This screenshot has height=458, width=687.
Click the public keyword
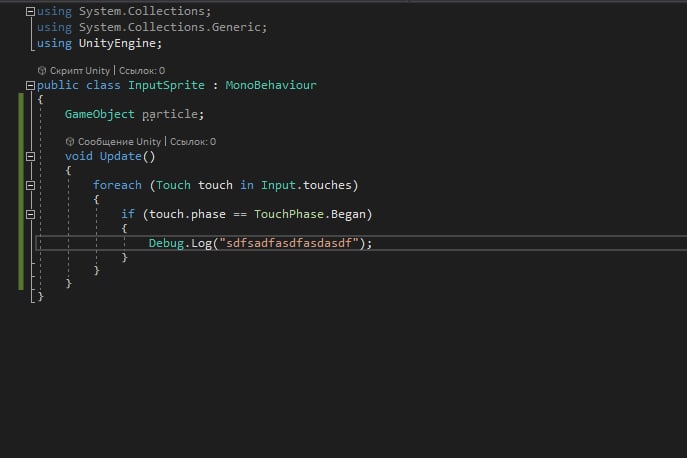pos(57,85)
